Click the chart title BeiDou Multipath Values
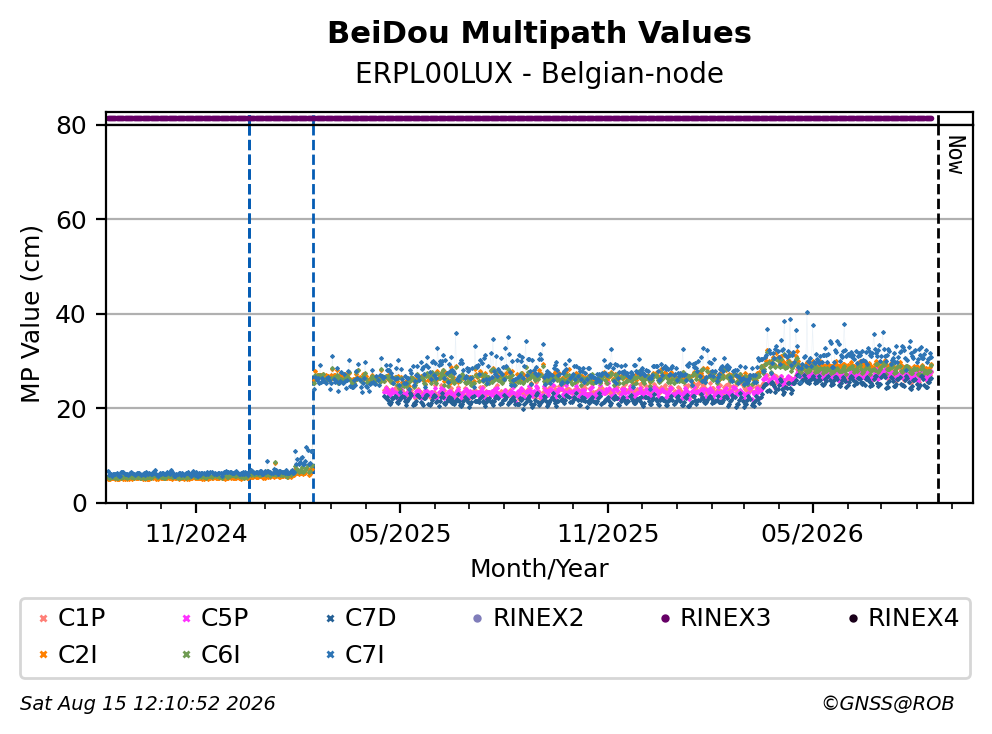Image resolution: width=992 pixels, height=734 pixels. (x=540, y=33)
